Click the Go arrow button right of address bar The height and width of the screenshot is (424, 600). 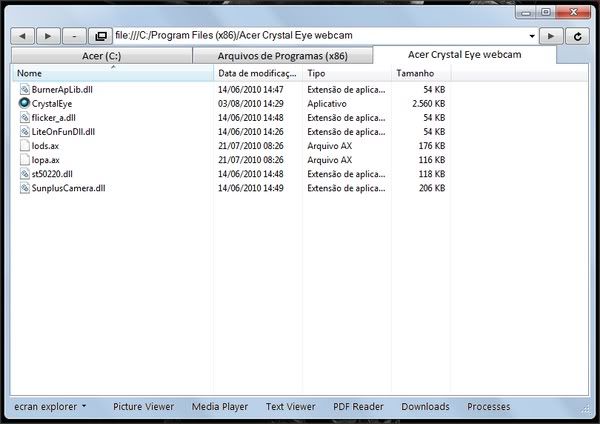(551, 36)
